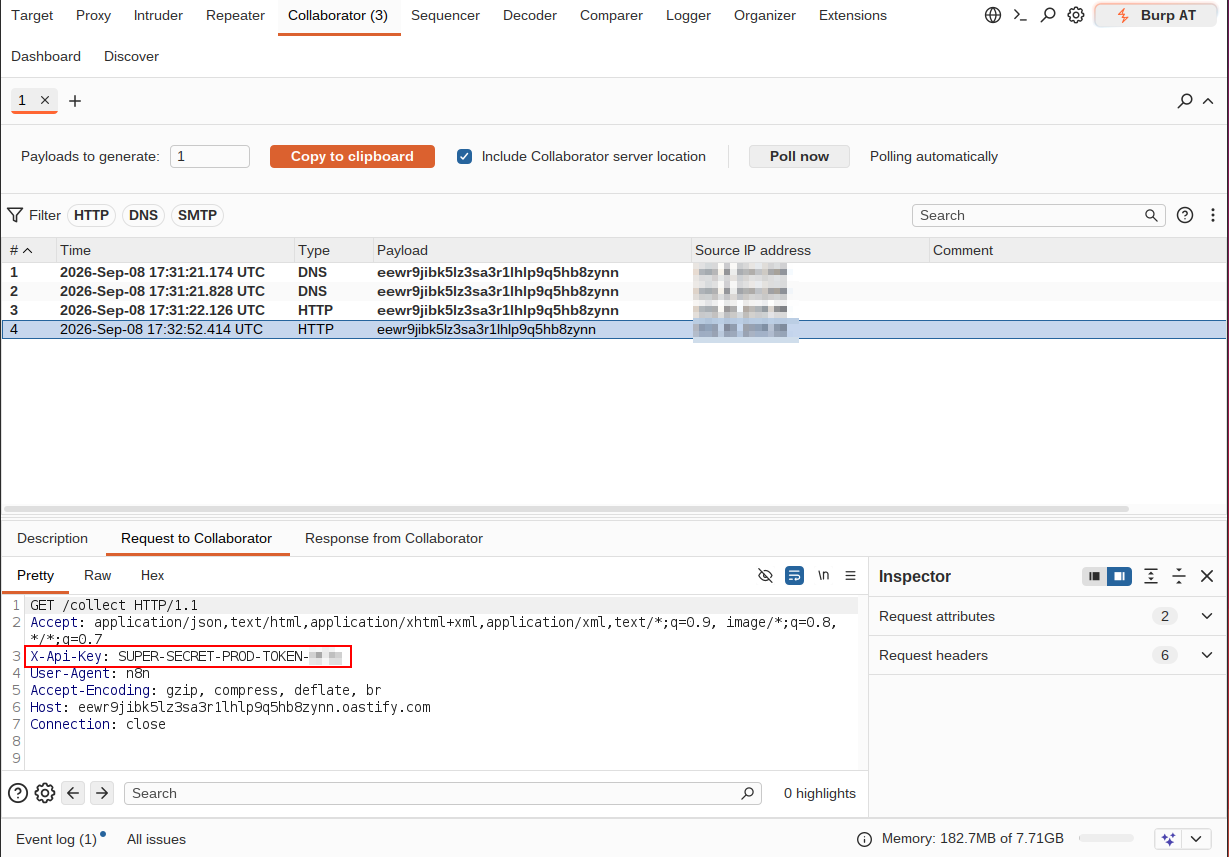The height and width of the screenshot is (857, 1229).
Task: Sort by the Time column header
Action: point(175,250)
